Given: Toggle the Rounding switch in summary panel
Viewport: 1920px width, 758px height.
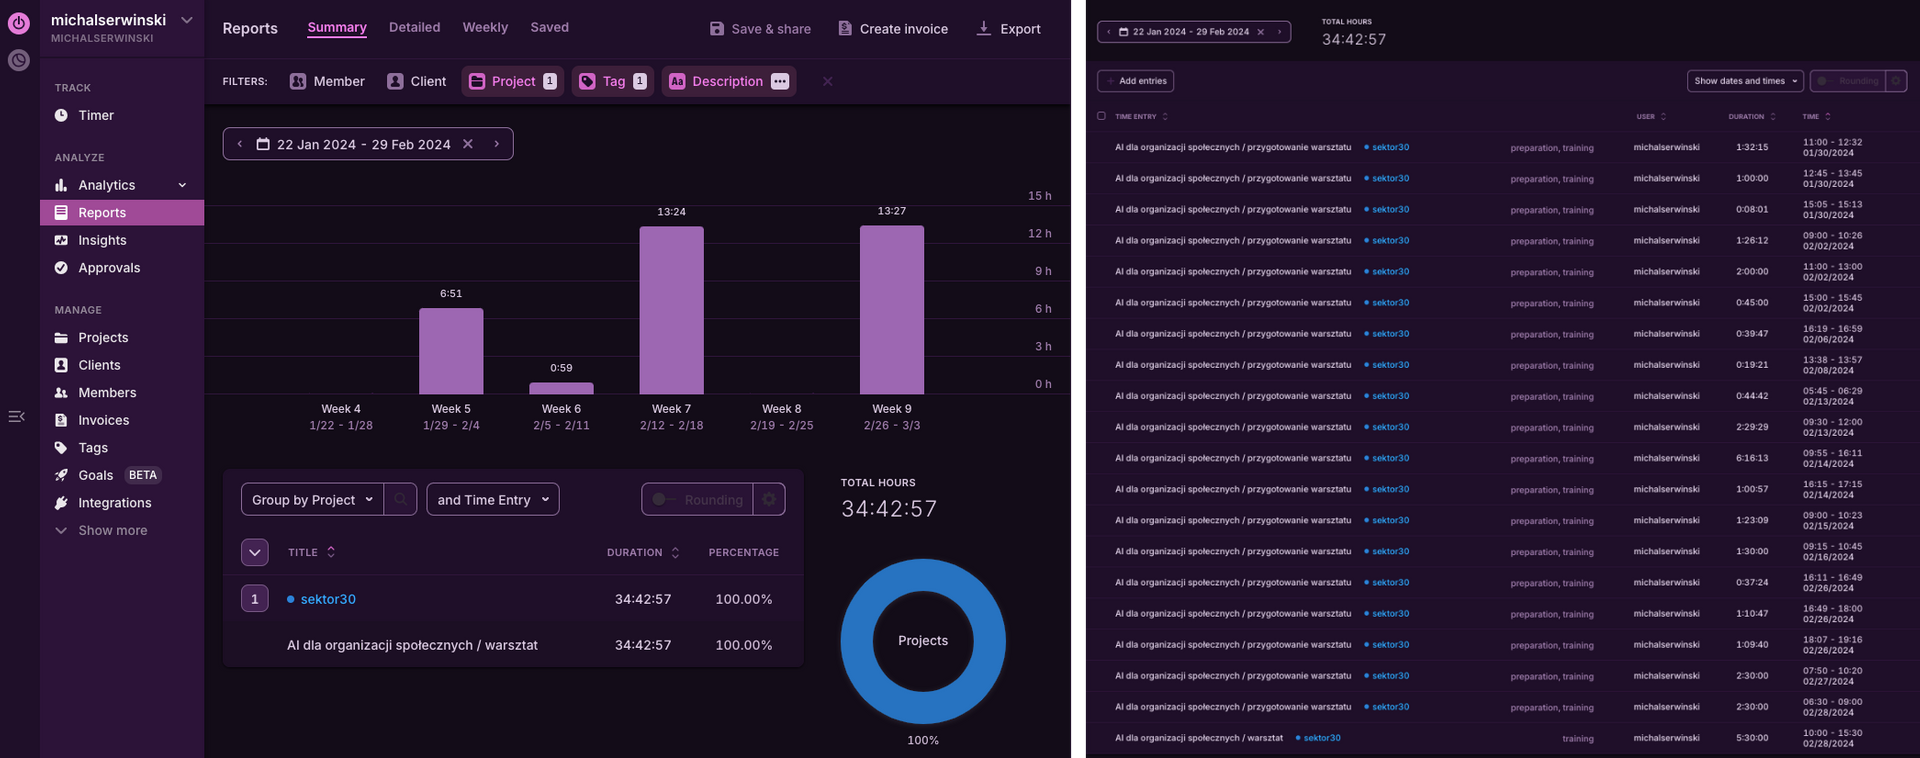Looking at the screenshot, I should coord(660,500).
